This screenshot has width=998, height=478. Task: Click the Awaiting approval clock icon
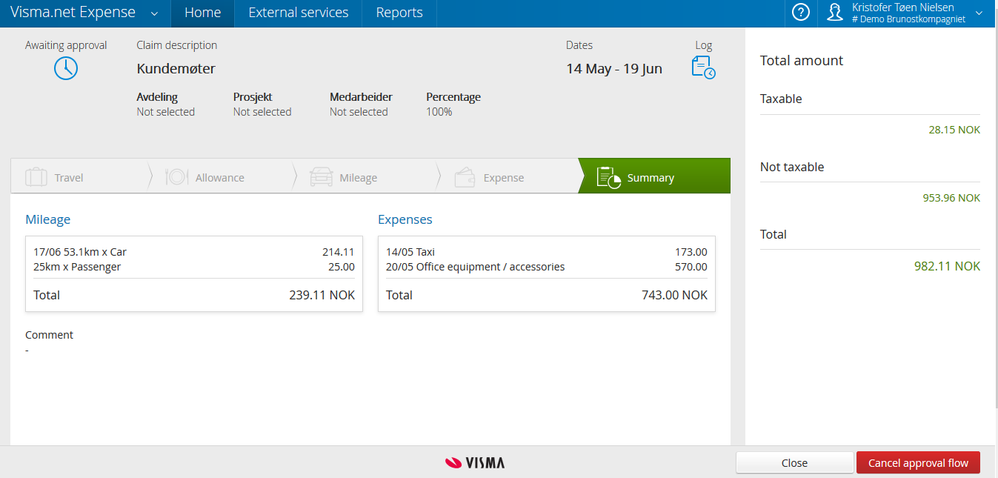coord(66,68)
